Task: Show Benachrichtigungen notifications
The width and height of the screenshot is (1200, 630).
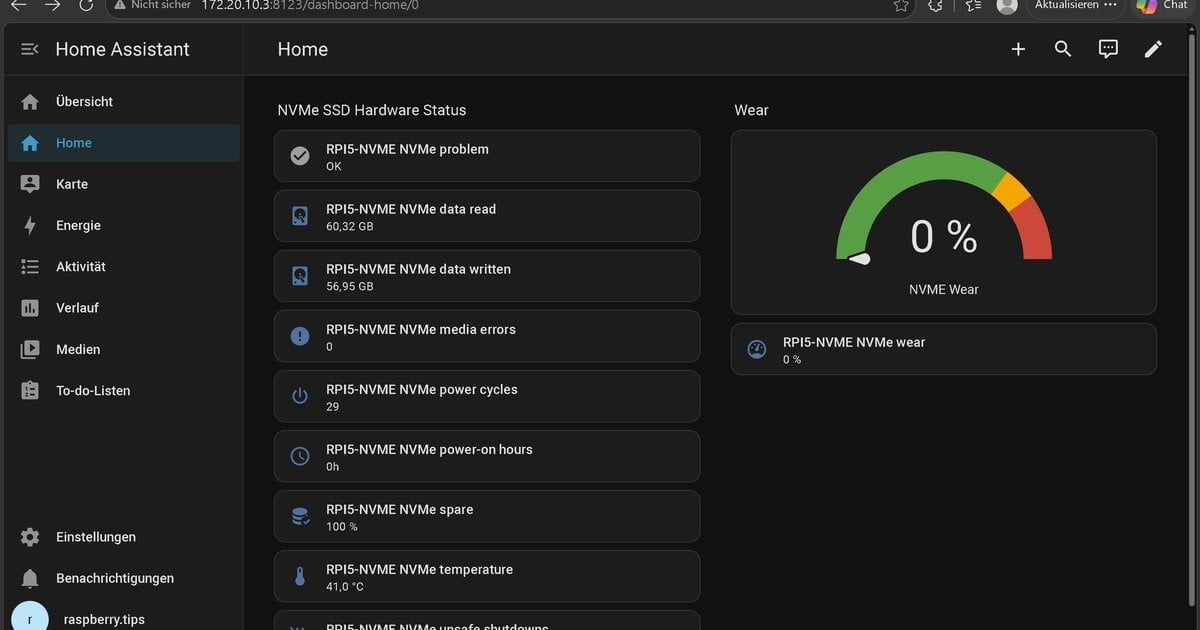Action: (x=123, y=578)
